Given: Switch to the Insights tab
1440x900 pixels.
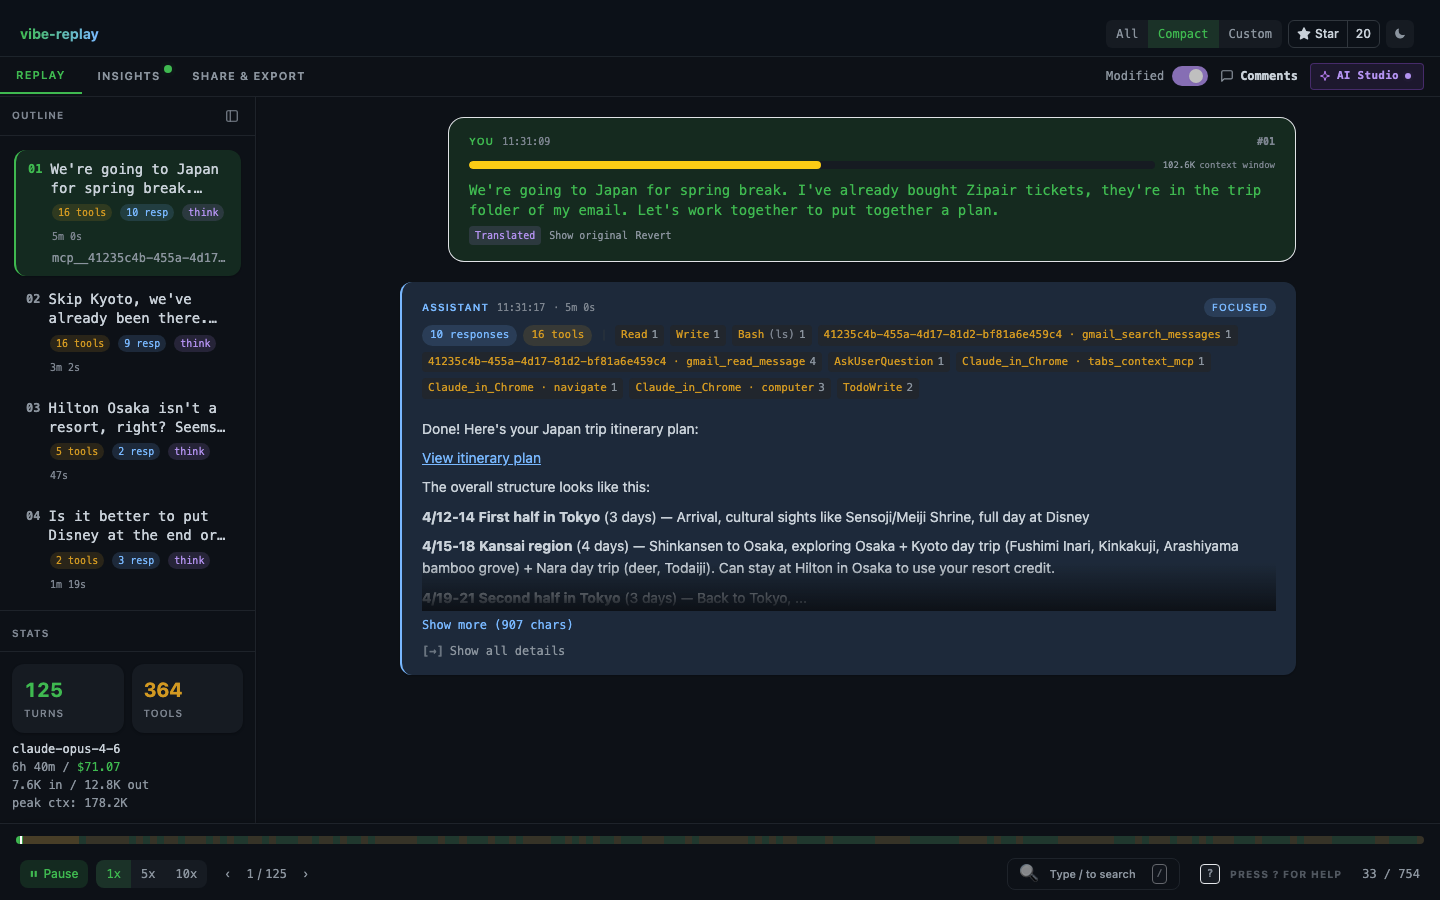Looking at the screenshot, I should pyautogui.click(x=128, y=76).
